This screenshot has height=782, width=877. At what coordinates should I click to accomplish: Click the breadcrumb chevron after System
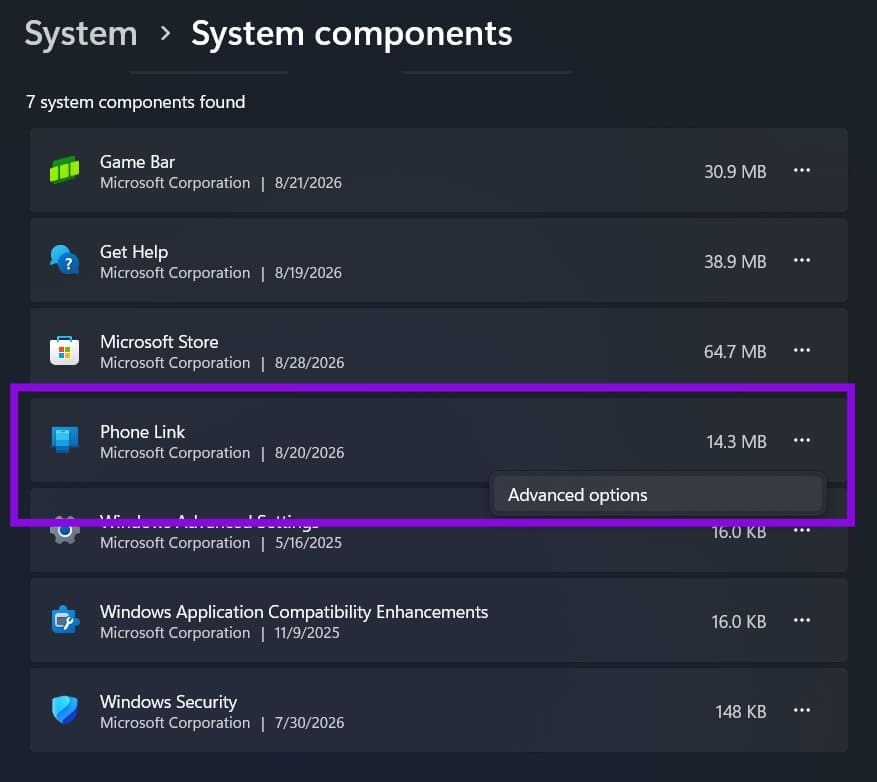[165, 34]
